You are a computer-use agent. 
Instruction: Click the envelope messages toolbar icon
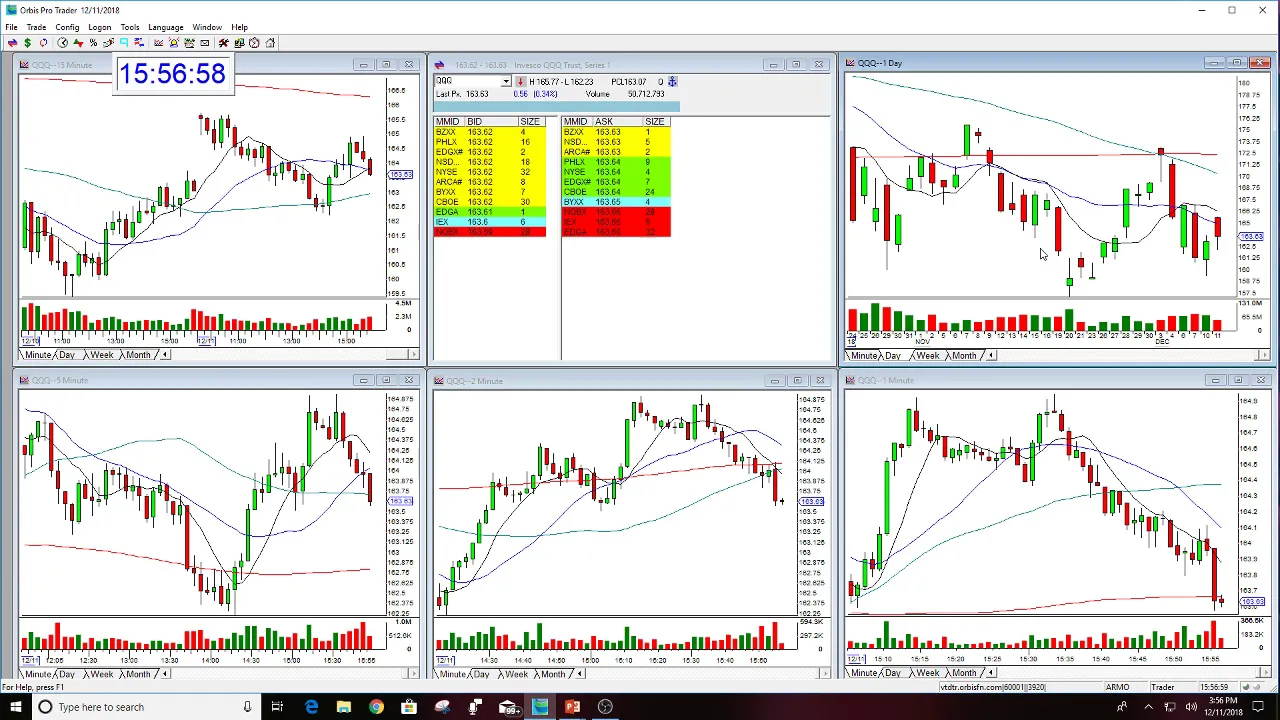click(x=205, y=43)
